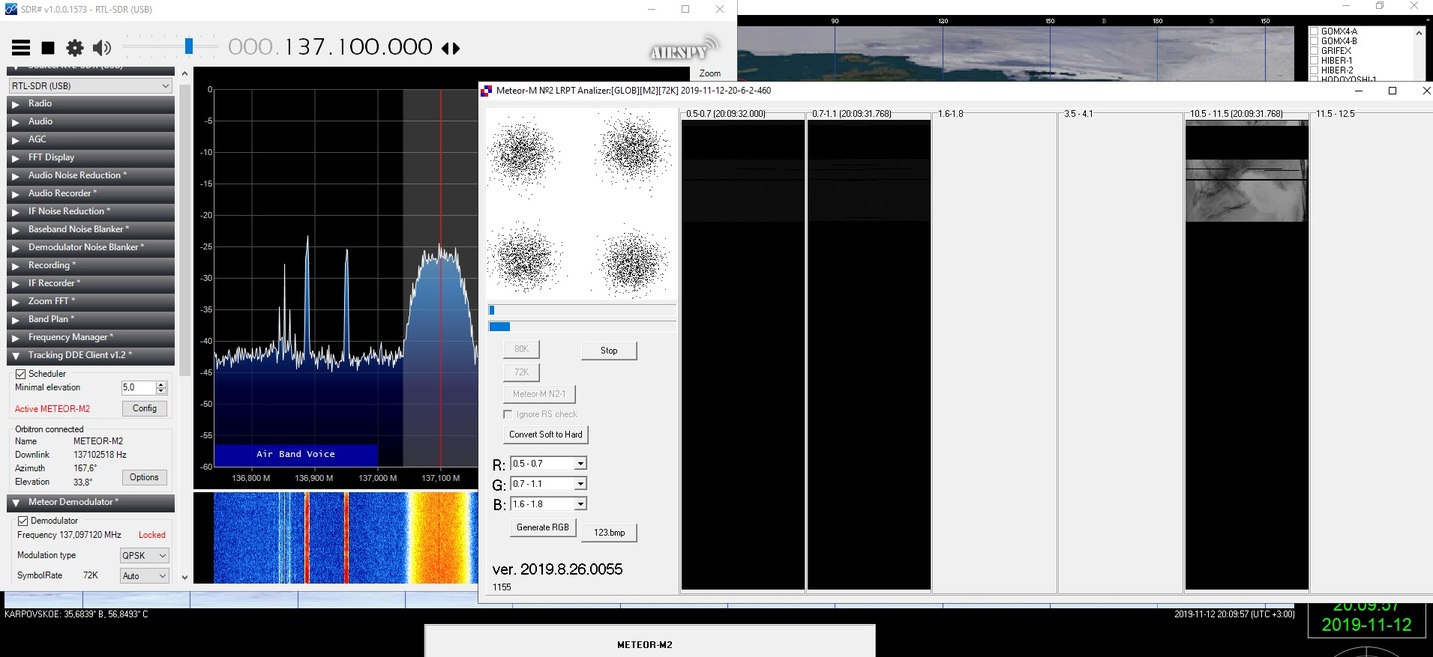Image resolution: width=1433 pixels, height=657 pixels.
Task: Expand the IF Recorder panel
Action: pyautogui.click(x=90, y=284)
